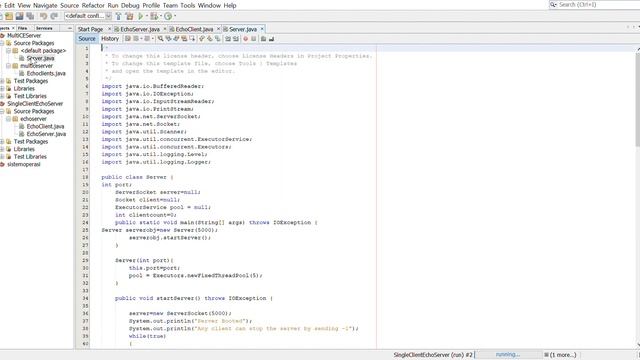Click the (1 more...) status bar link
Screen dimensions: 640x360
(562, 355)
